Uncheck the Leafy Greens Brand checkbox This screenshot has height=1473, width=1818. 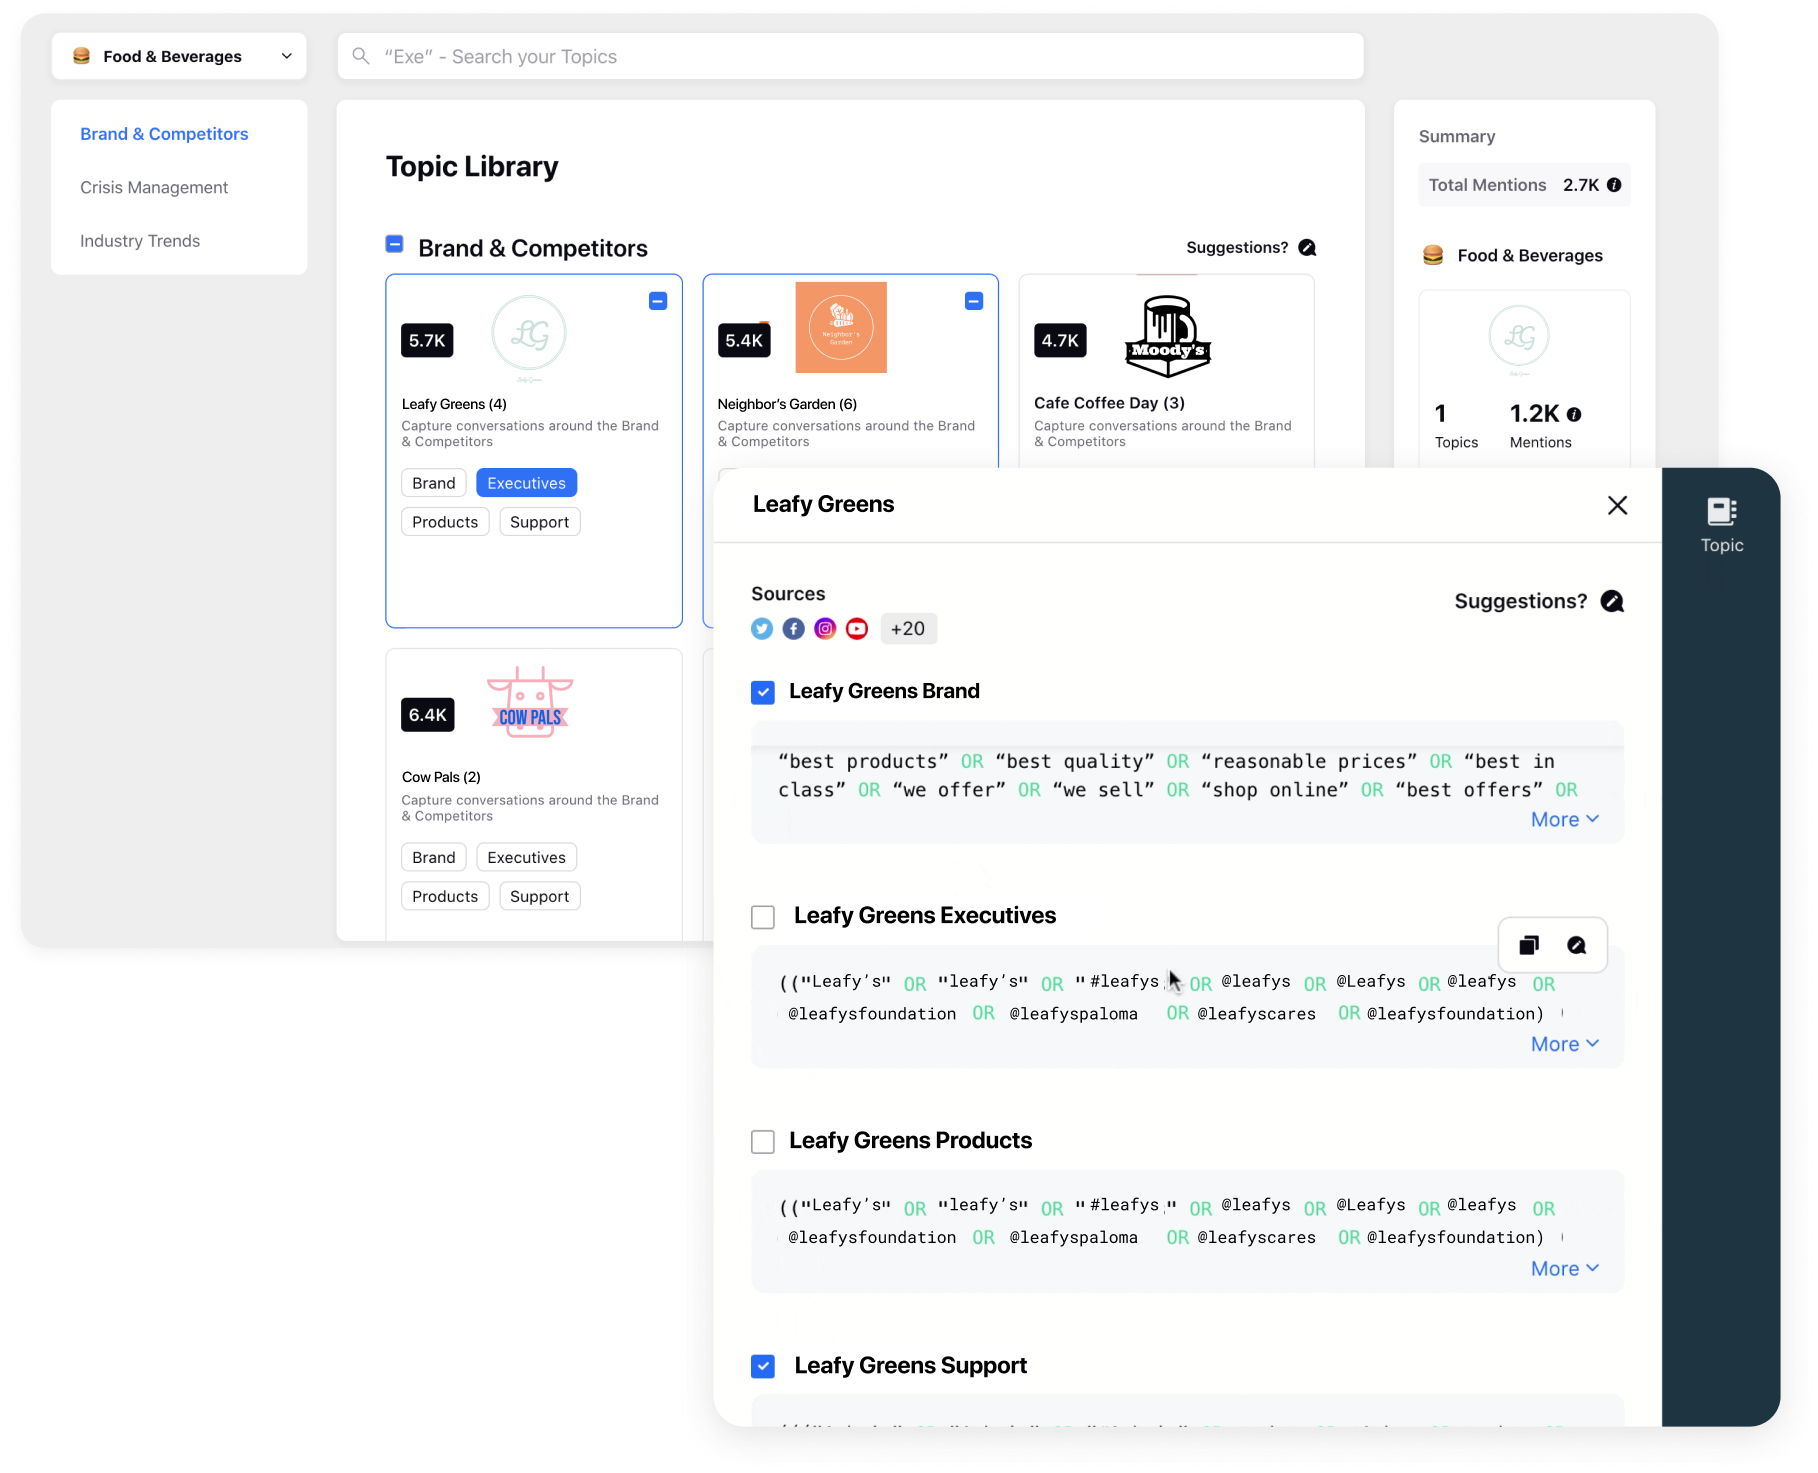[x=763, y=691]
